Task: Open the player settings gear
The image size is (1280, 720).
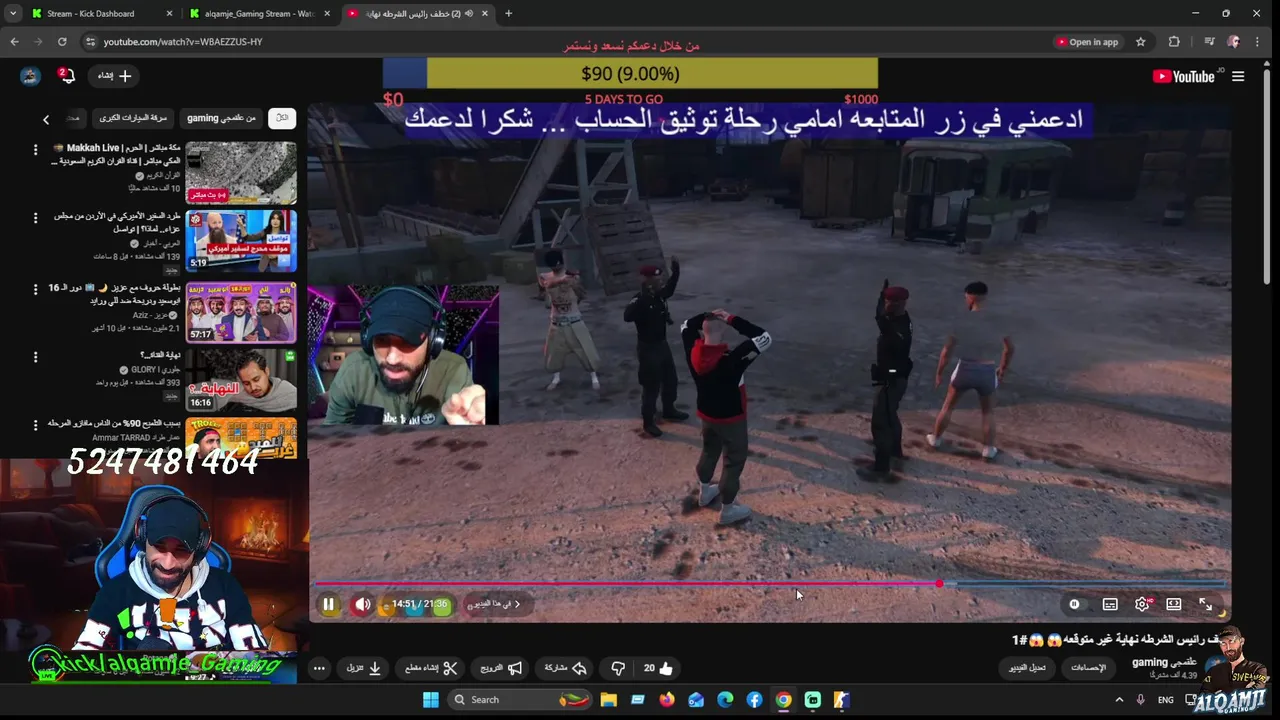Action: click(1142, 604)
